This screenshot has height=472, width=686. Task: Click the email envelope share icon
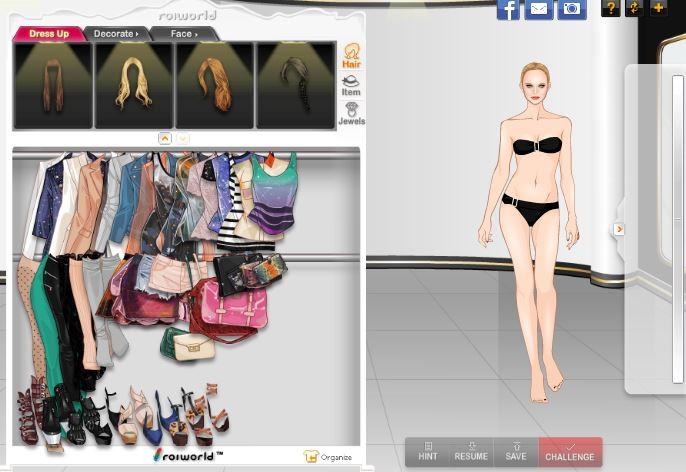[539, 9]
